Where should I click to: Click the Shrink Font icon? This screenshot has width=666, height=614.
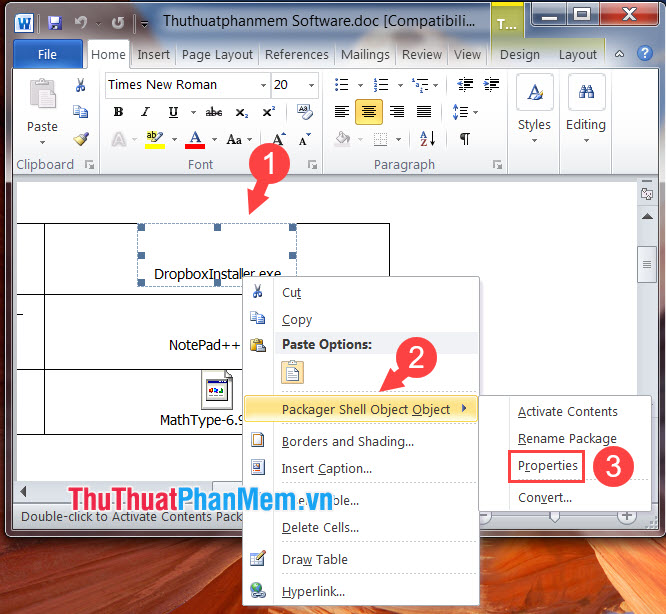pyautogui.click(x=305, y=139)
